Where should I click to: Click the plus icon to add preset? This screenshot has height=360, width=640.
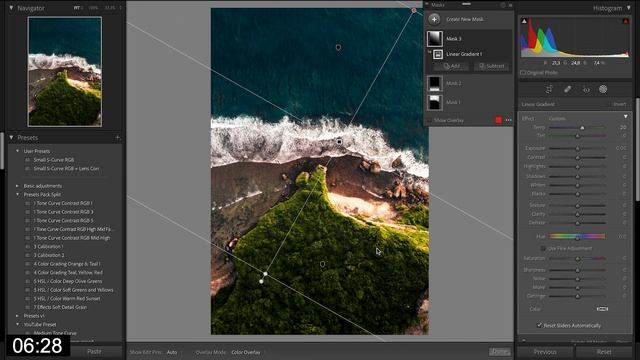click(118, 138)
